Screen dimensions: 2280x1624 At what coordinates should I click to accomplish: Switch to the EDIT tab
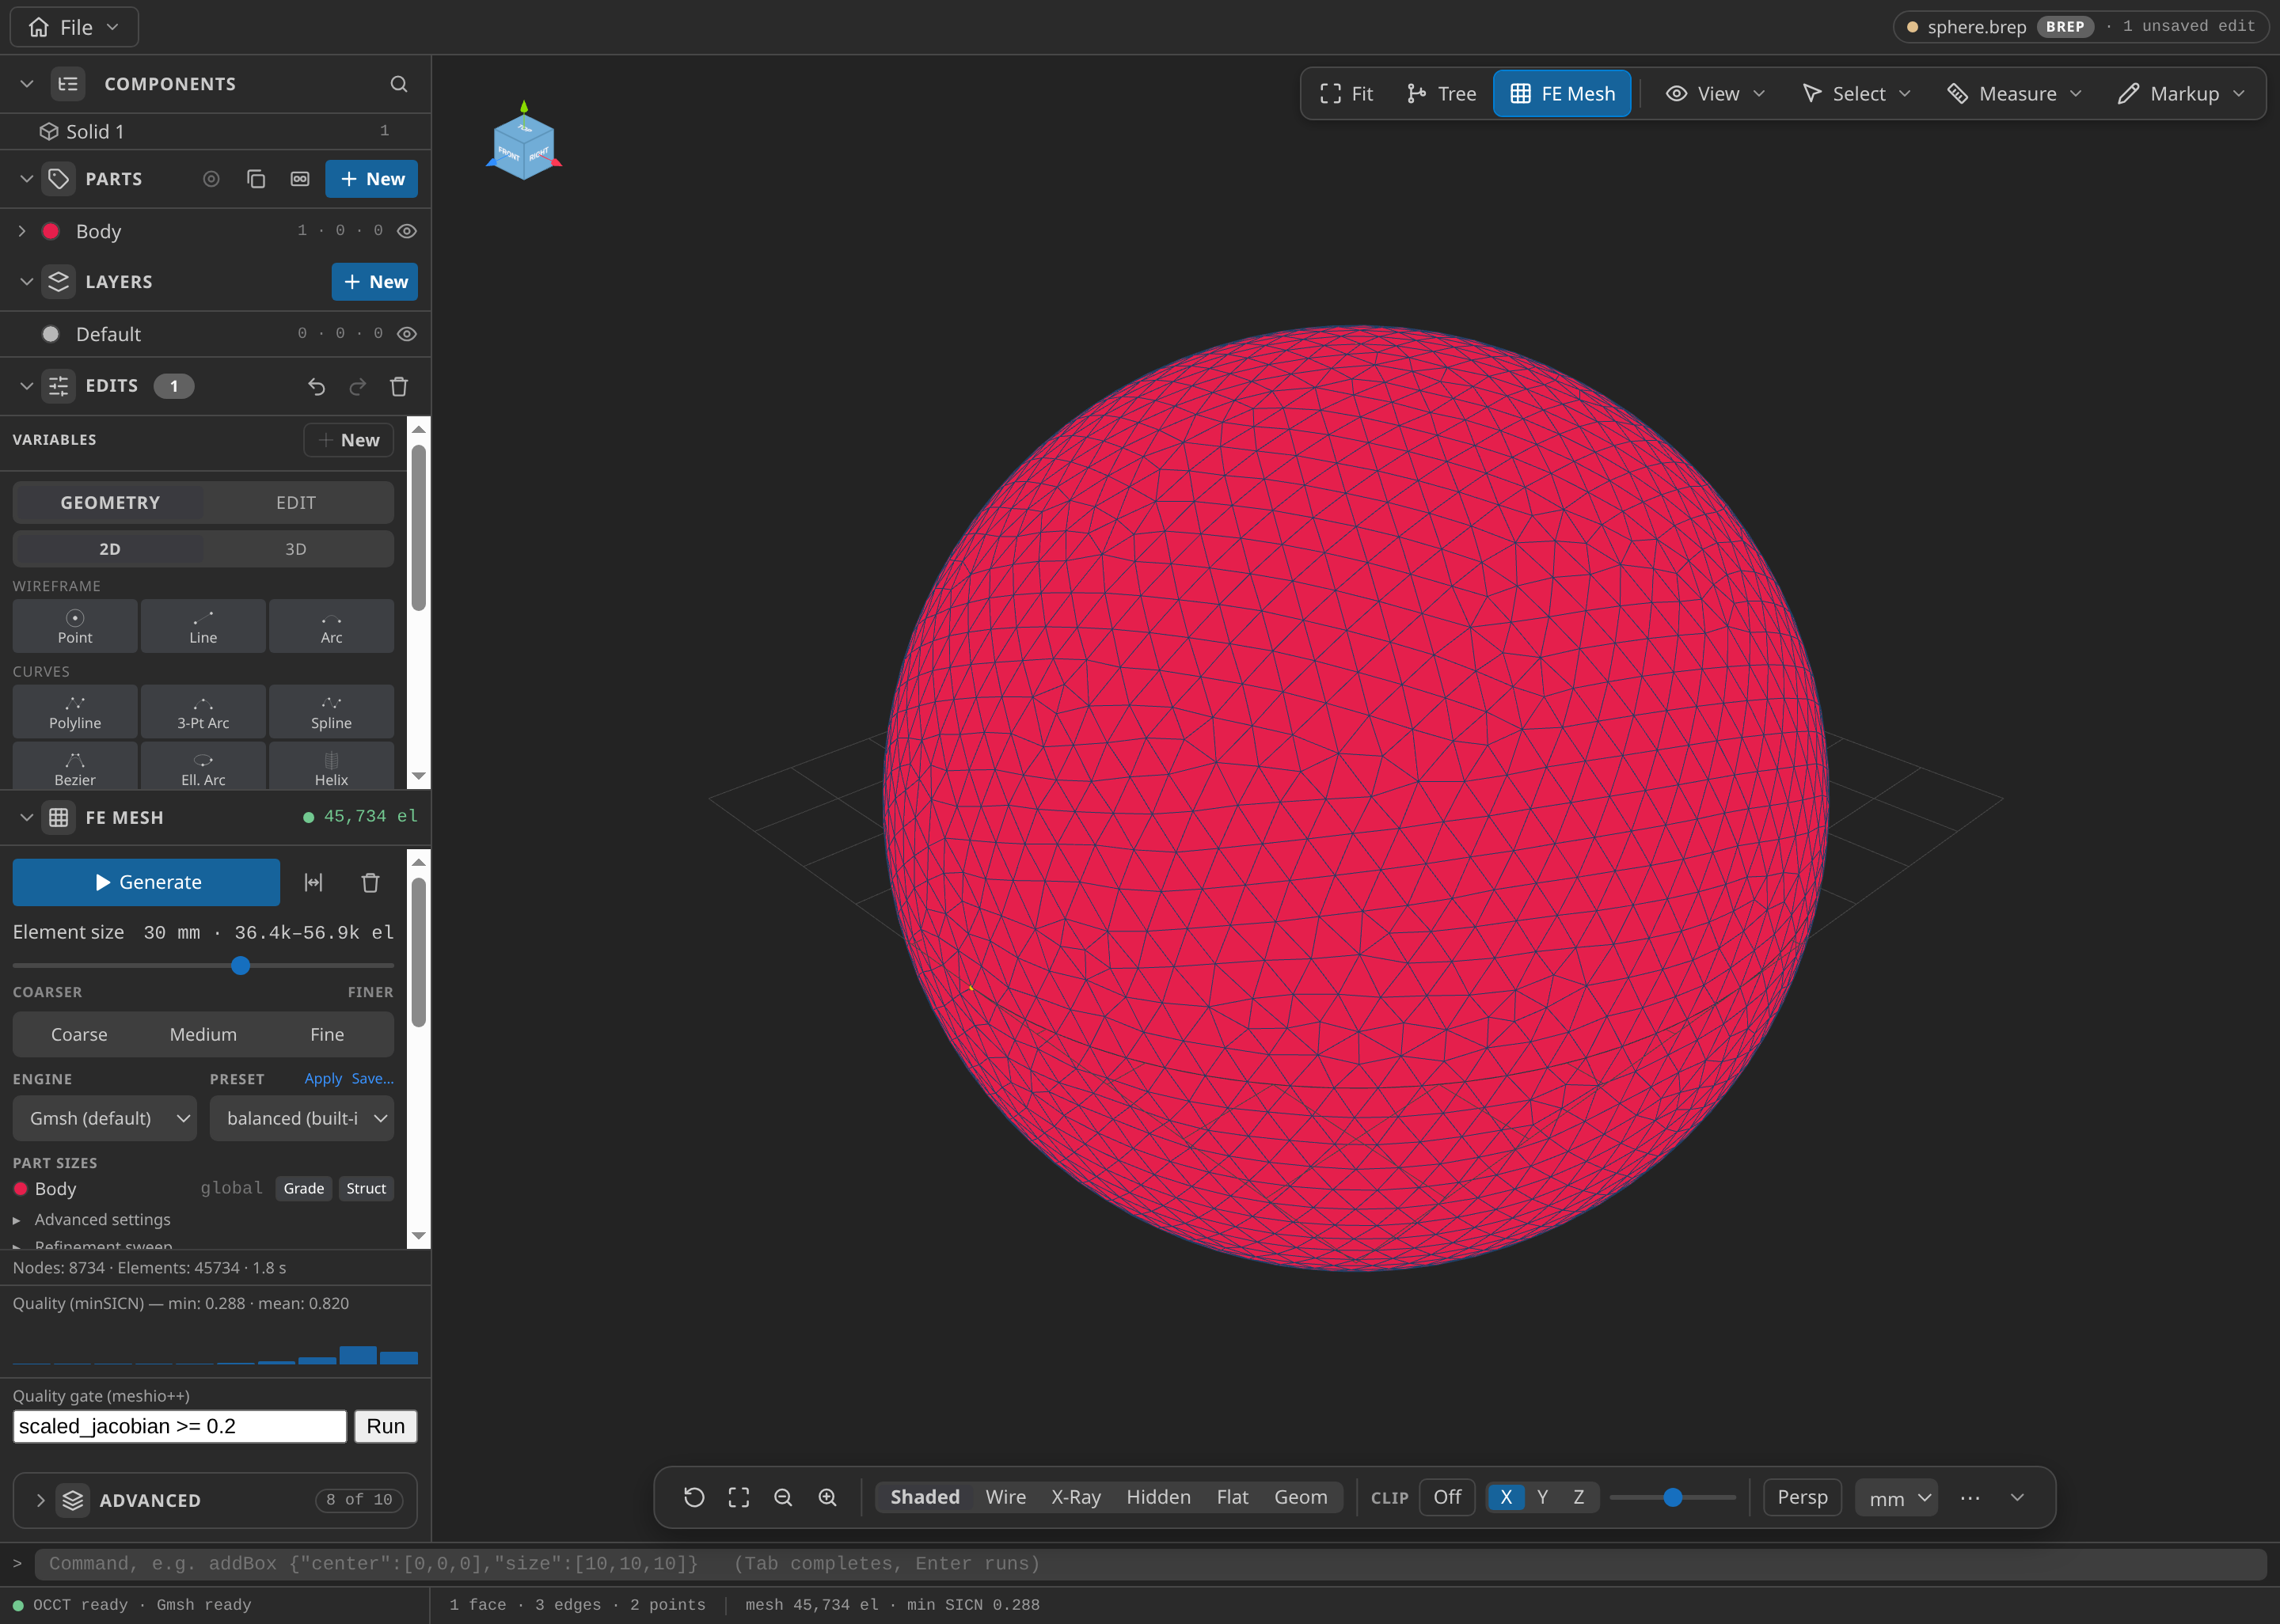point(296,502)
